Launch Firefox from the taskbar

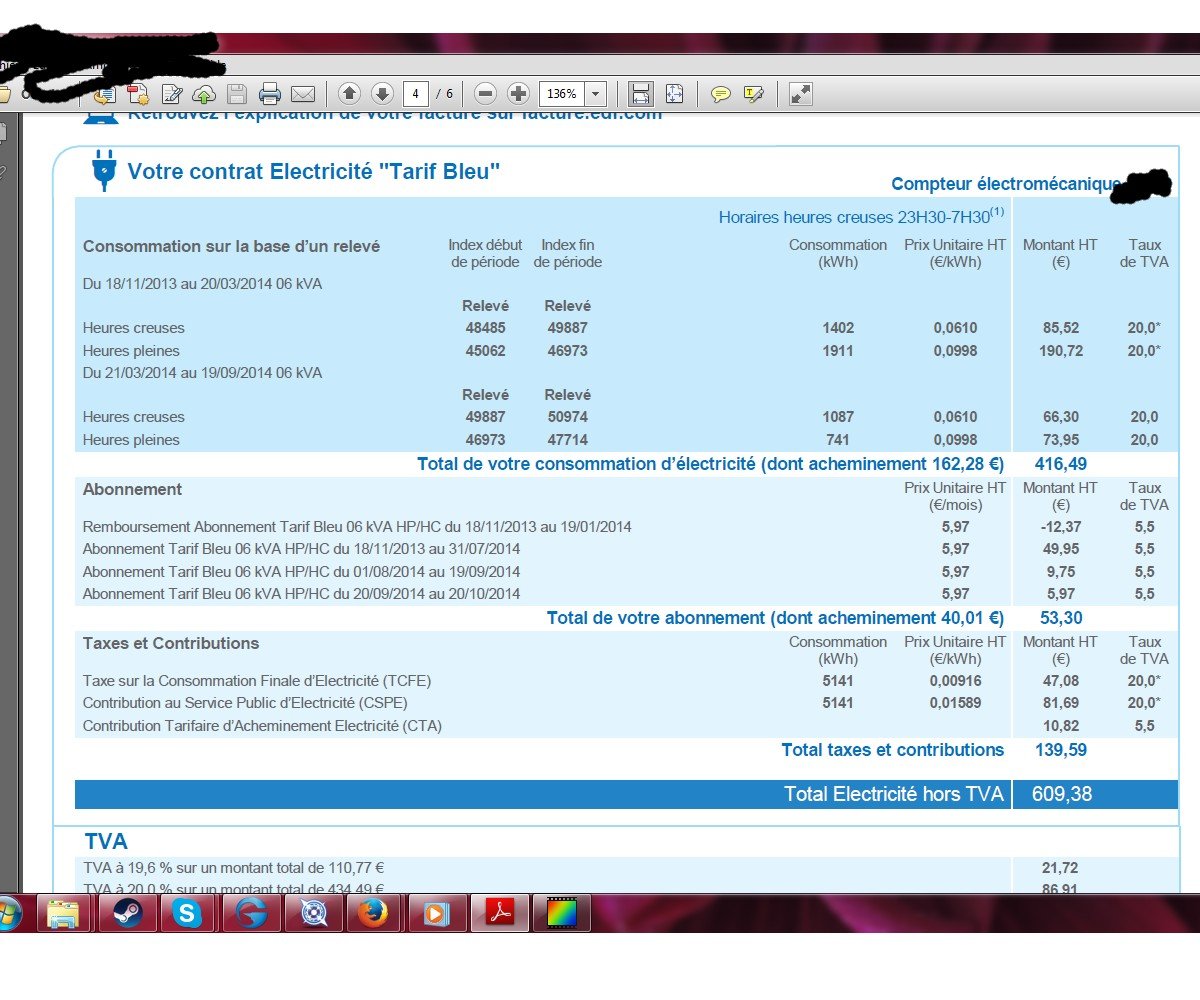374,913
